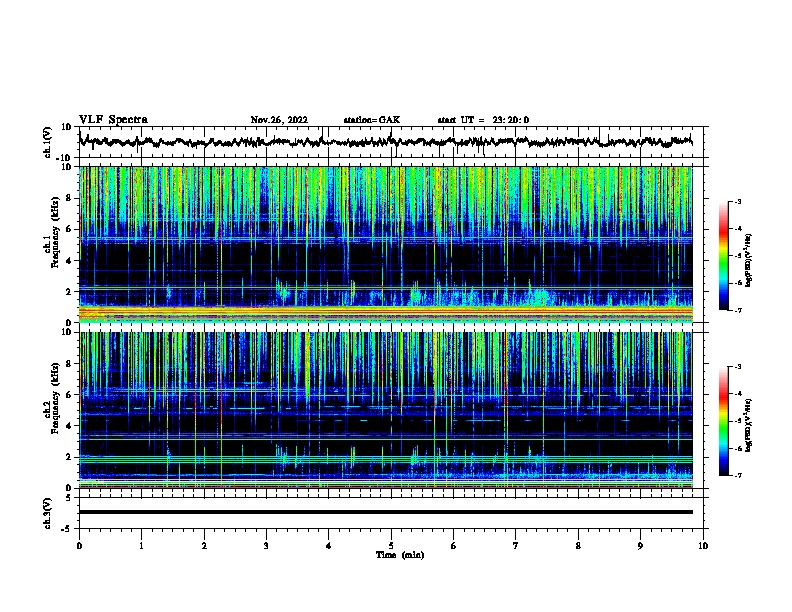Click the ch.1 "Frequency (kHz)" axis label
Screen dimensions: 792x612
[x=55, y=231]
